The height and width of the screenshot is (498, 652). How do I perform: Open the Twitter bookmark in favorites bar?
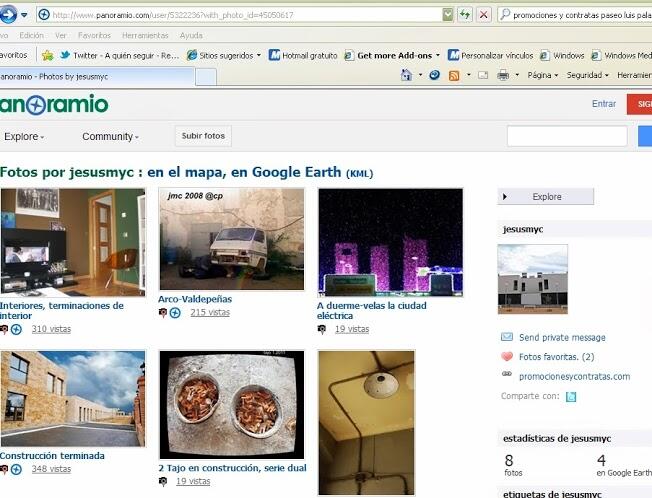pos(119,55)
